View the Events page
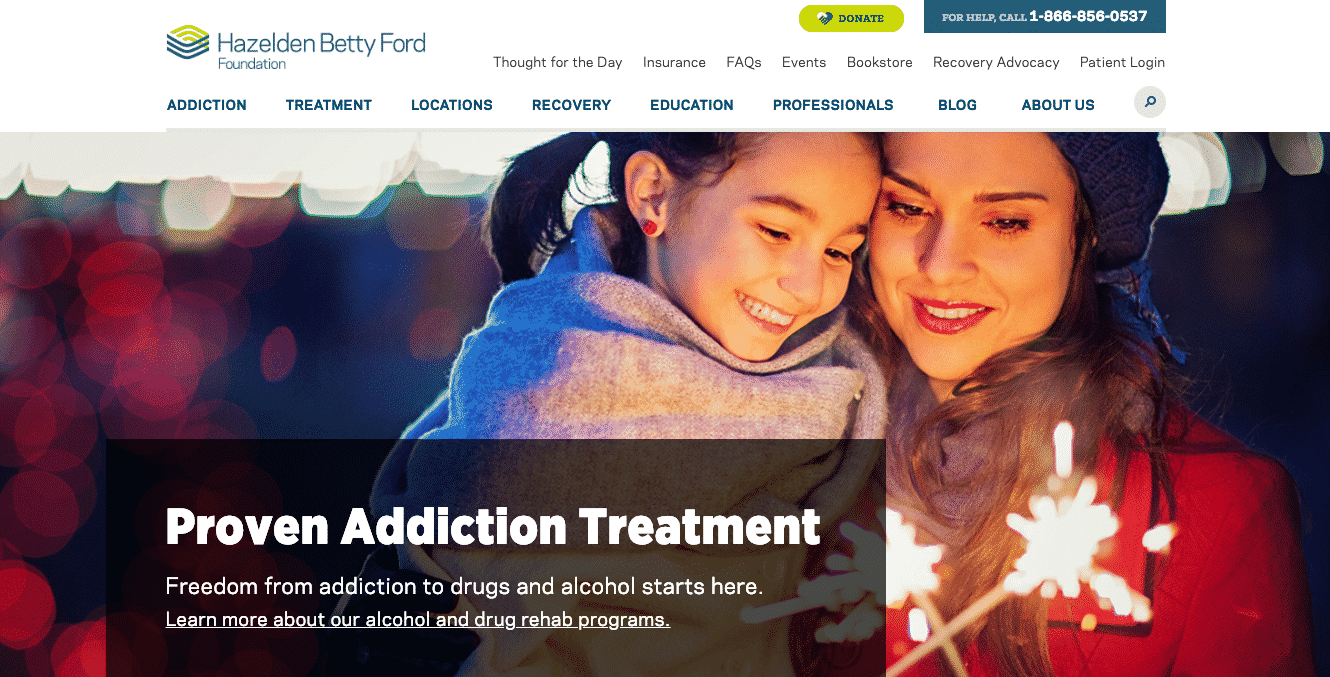The image size is (1330, 677). pos(804,62)
